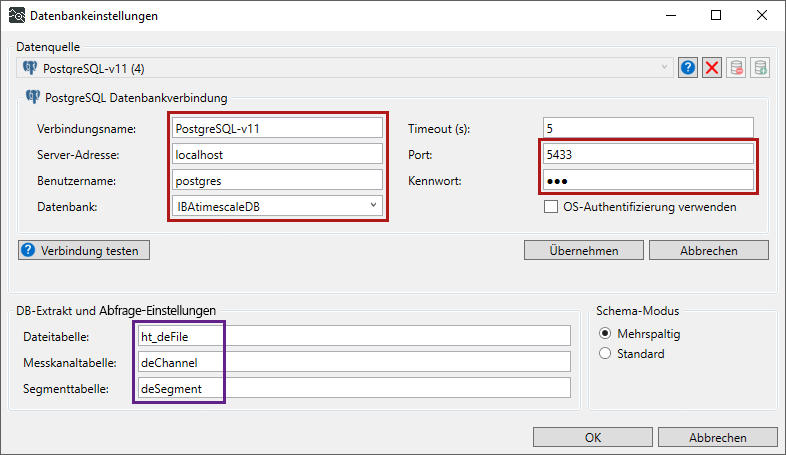Click into the Port field
Viewport: 786px width, 455px height.
click(646, 154)
